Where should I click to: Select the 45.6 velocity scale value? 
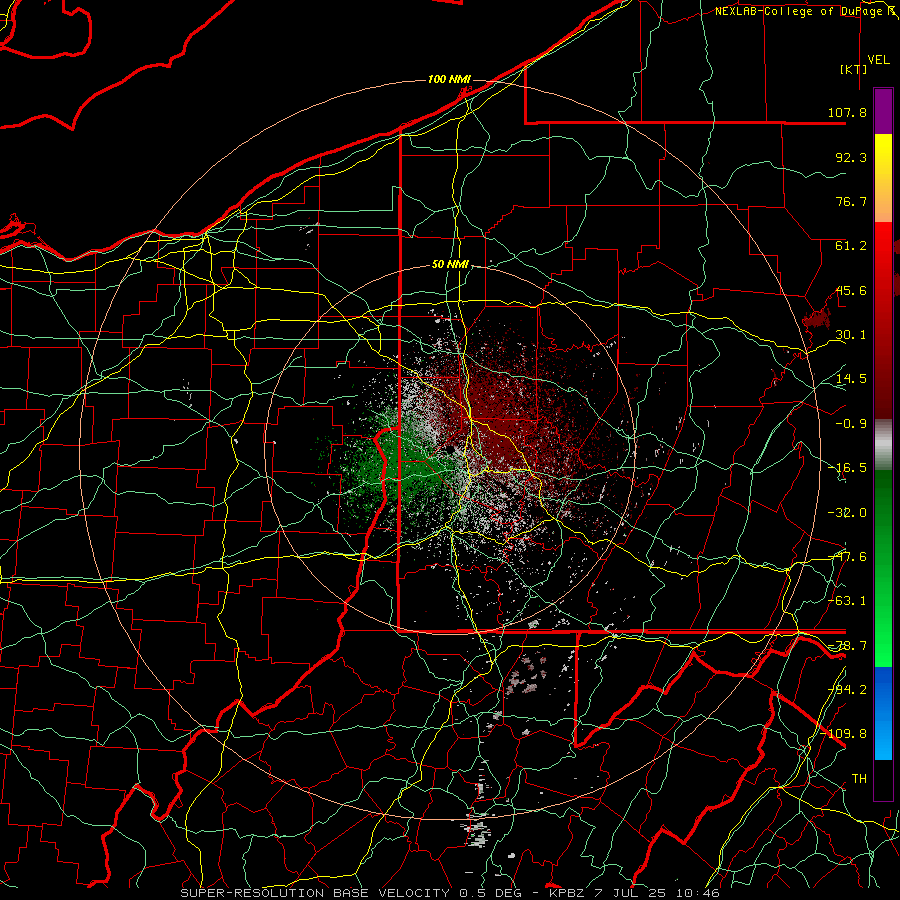click(x=851, y=290)
